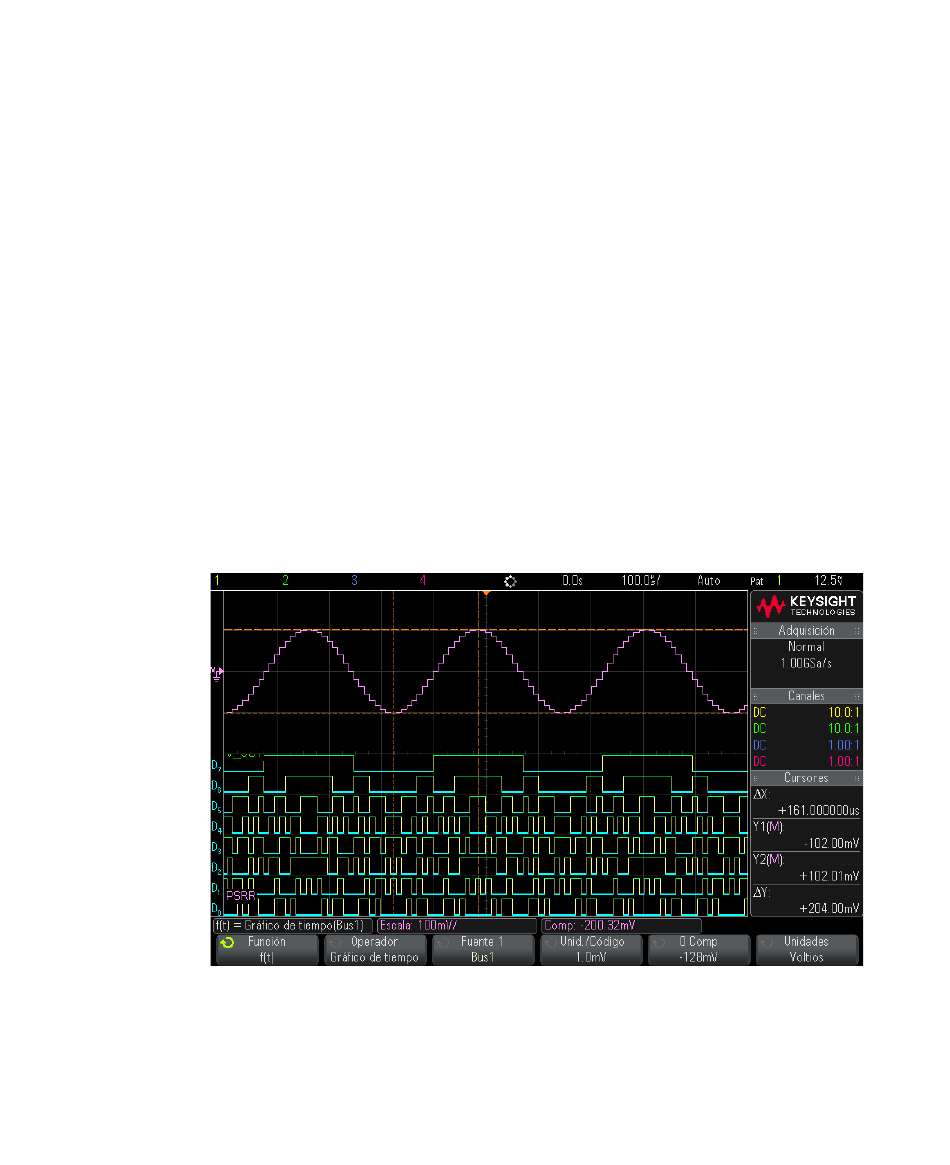
Task: Click the 12.5 trigger level value
Action: [828, 580]
